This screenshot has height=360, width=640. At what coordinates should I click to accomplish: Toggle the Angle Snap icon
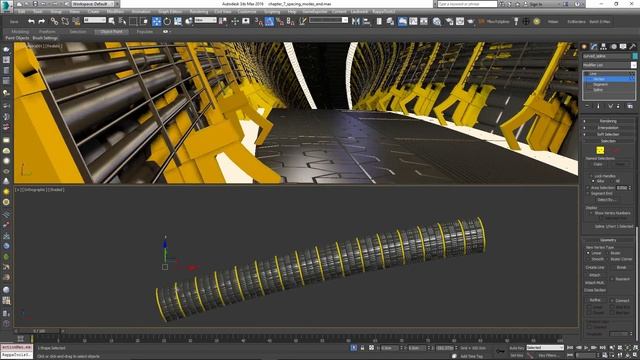click(x=269, y=21)
